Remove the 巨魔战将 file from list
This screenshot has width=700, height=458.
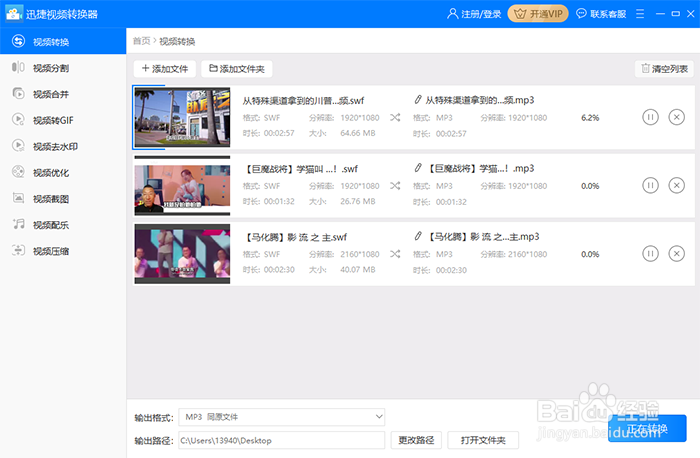pos(676,185)
